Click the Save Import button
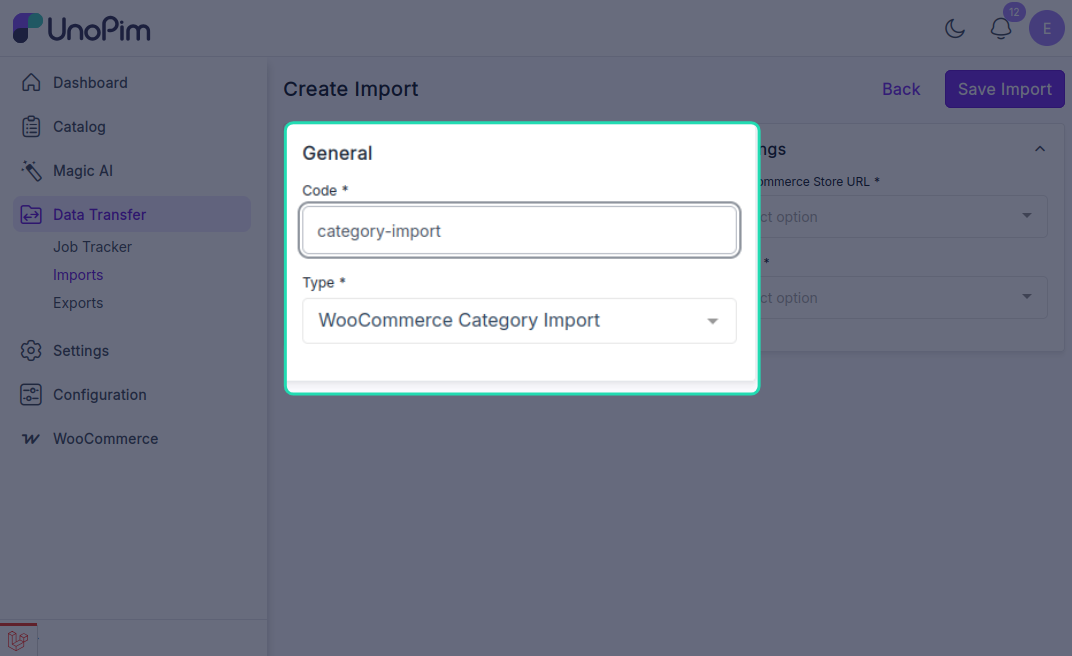The image size is (1072, 656). click(1004, 89)
